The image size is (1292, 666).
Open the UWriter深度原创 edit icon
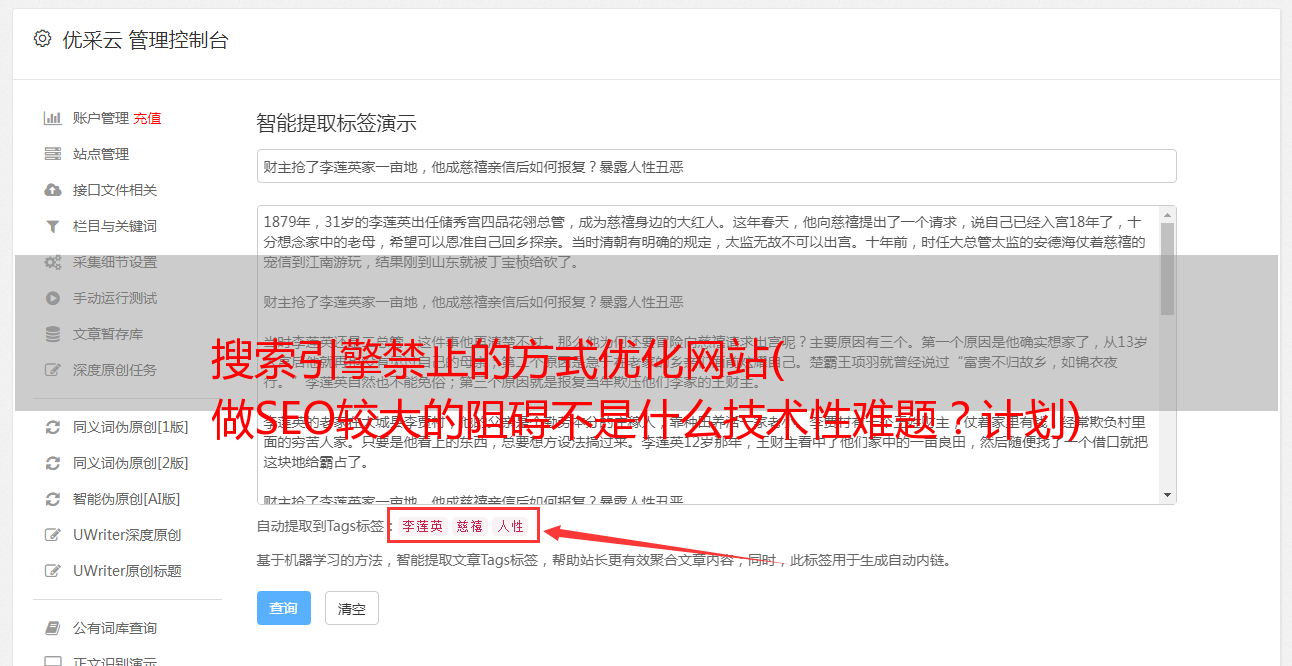[53, 535]
